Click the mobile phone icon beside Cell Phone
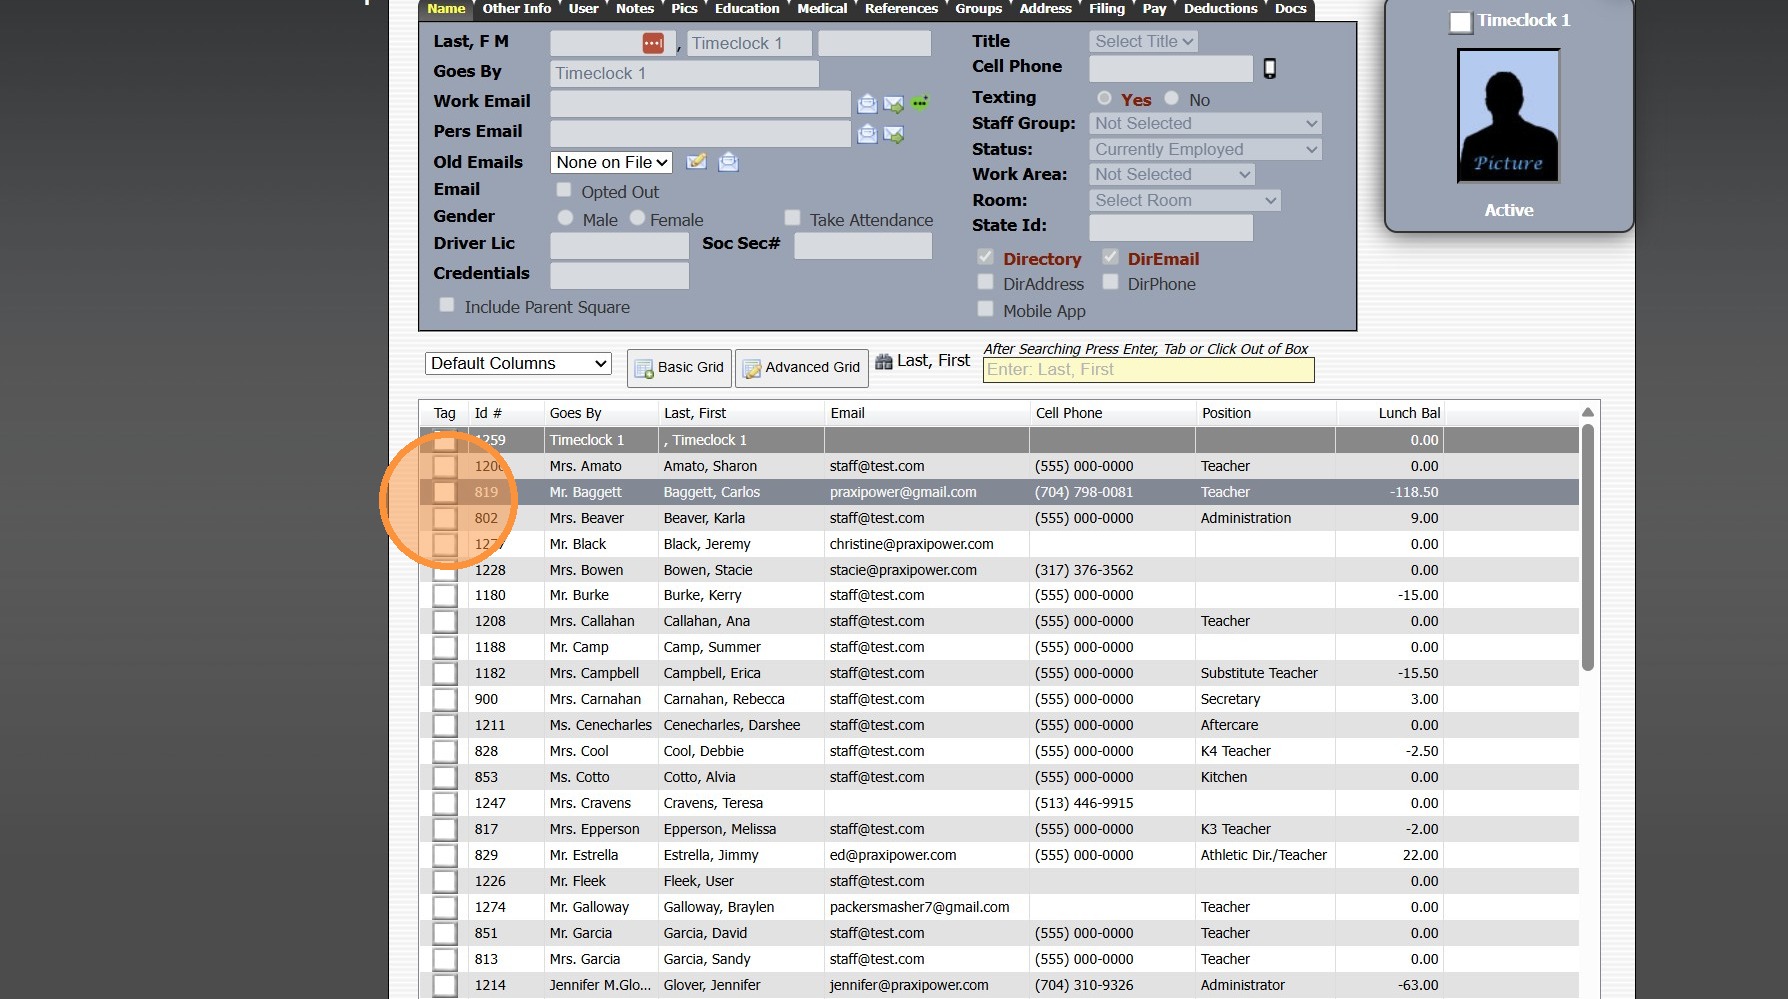The image size is (1788, 999). [x=1270, y=68]
